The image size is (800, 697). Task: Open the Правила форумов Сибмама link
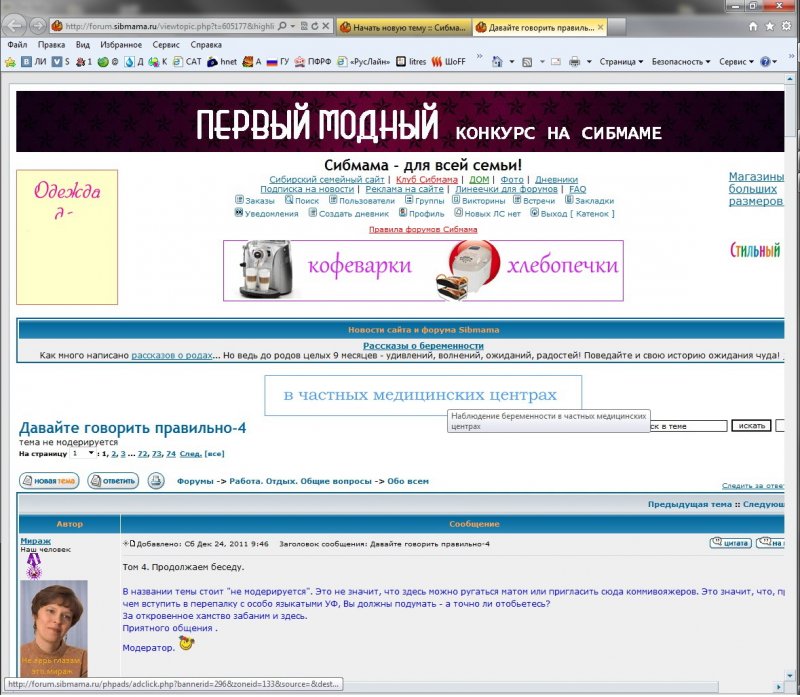point(423,230)
